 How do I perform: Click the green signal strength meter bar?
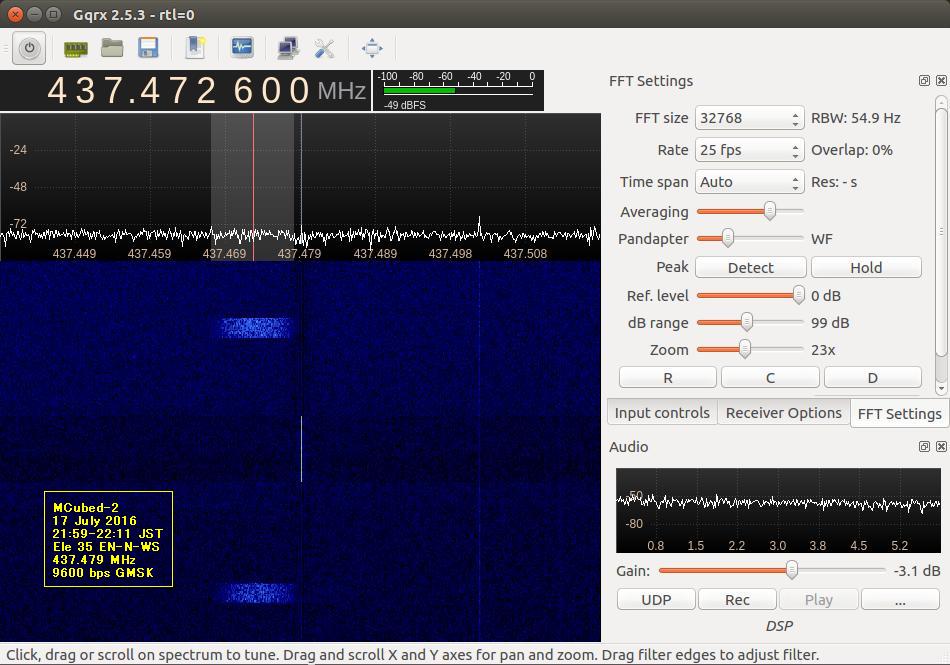[x=419, y=91]
